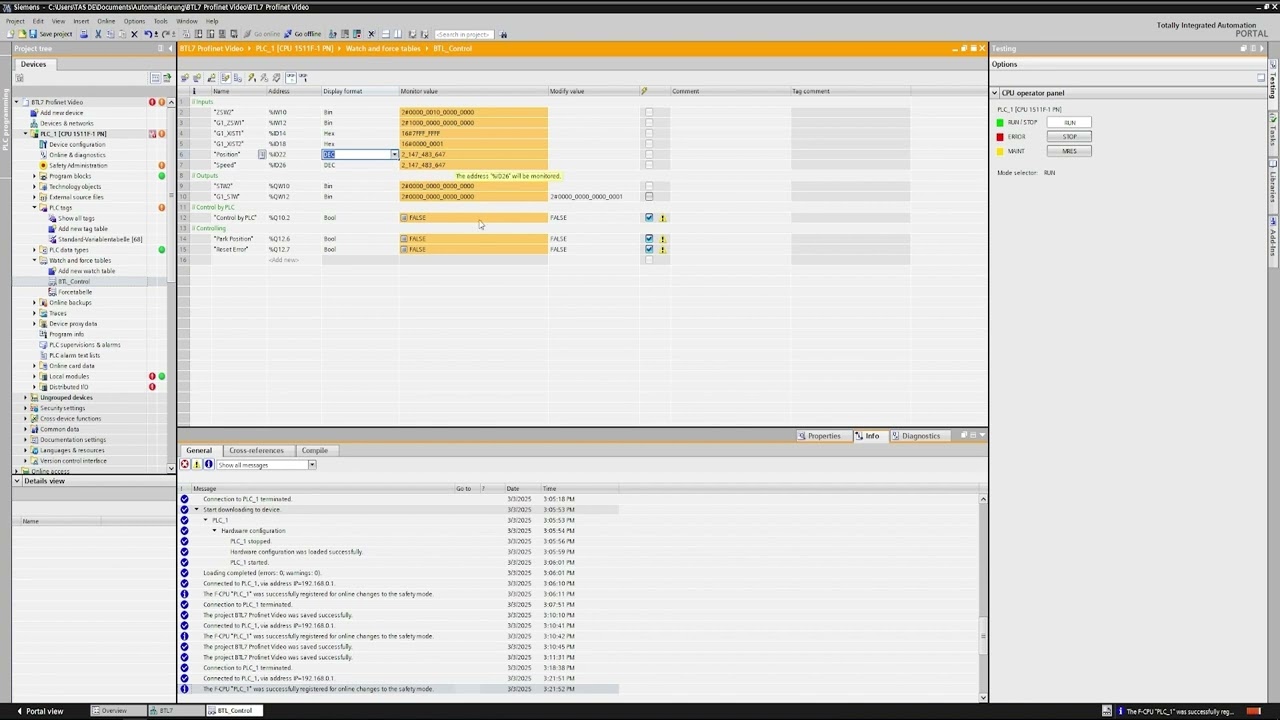
Task: Click the Devices & networks icon in tree
Action: click(34, 123)
